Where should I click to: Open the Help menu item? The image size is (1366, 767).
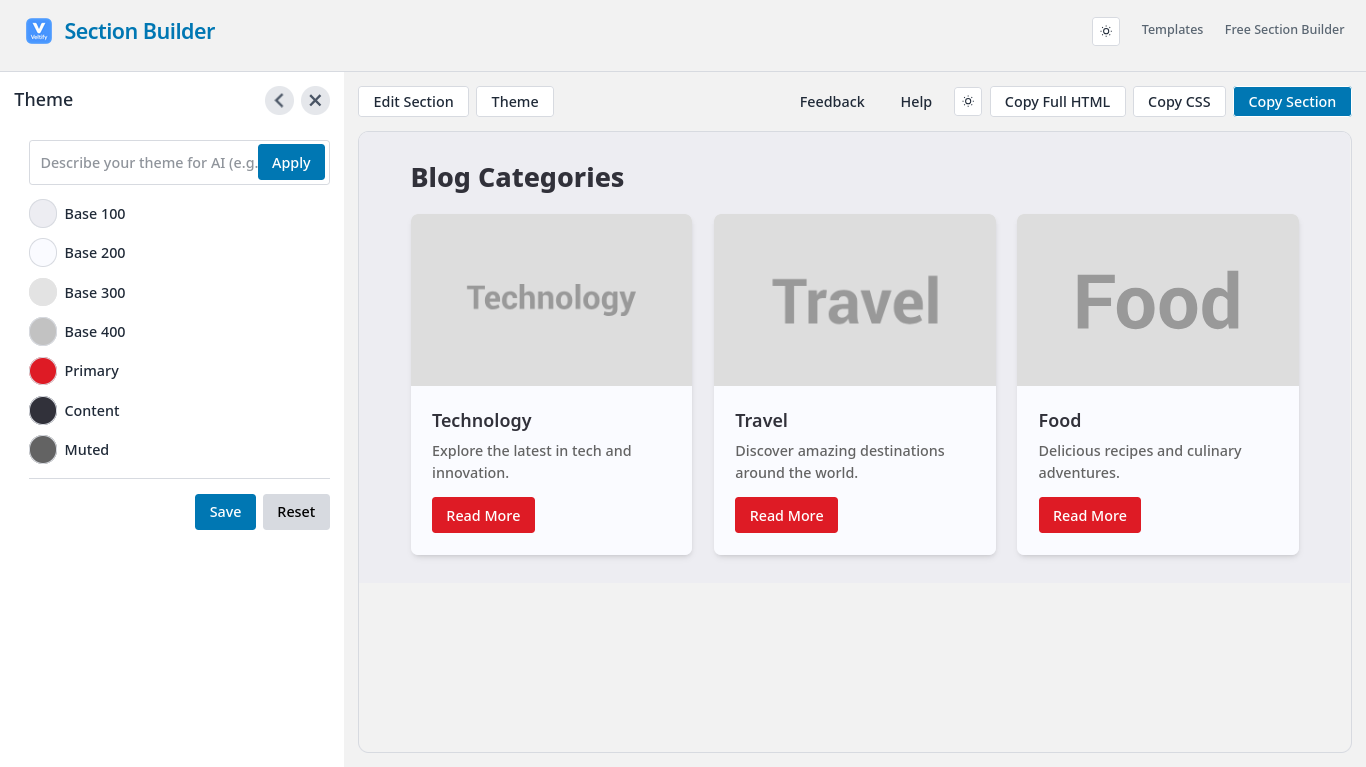[916, 102]
